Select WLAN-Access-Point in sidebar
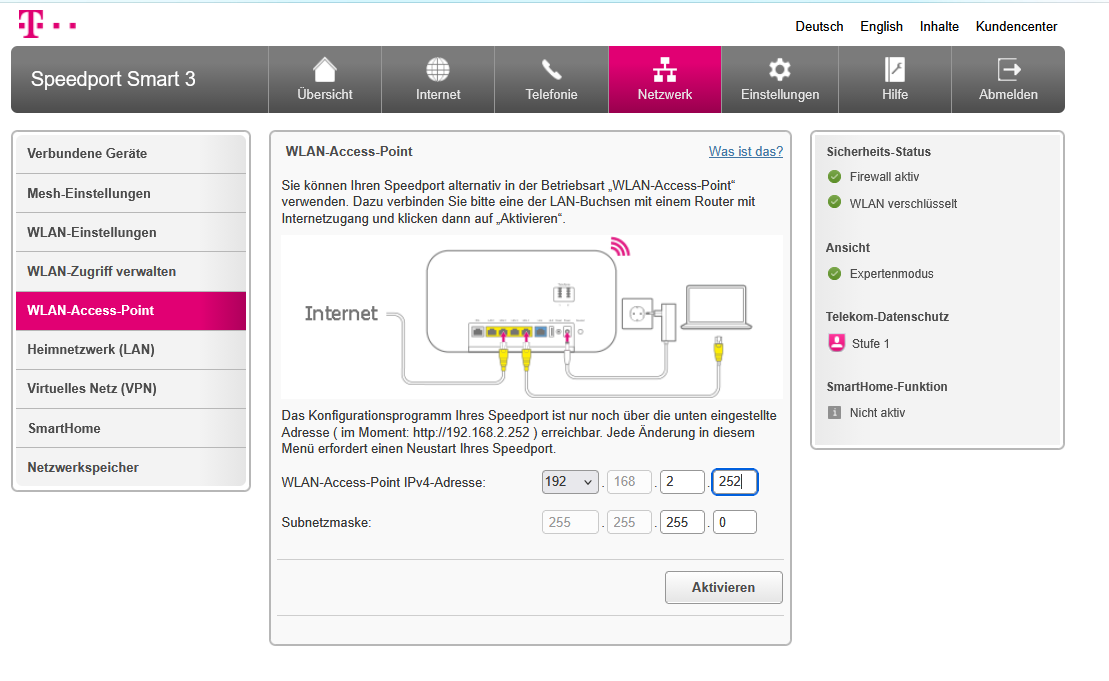 tap(131, 310)
